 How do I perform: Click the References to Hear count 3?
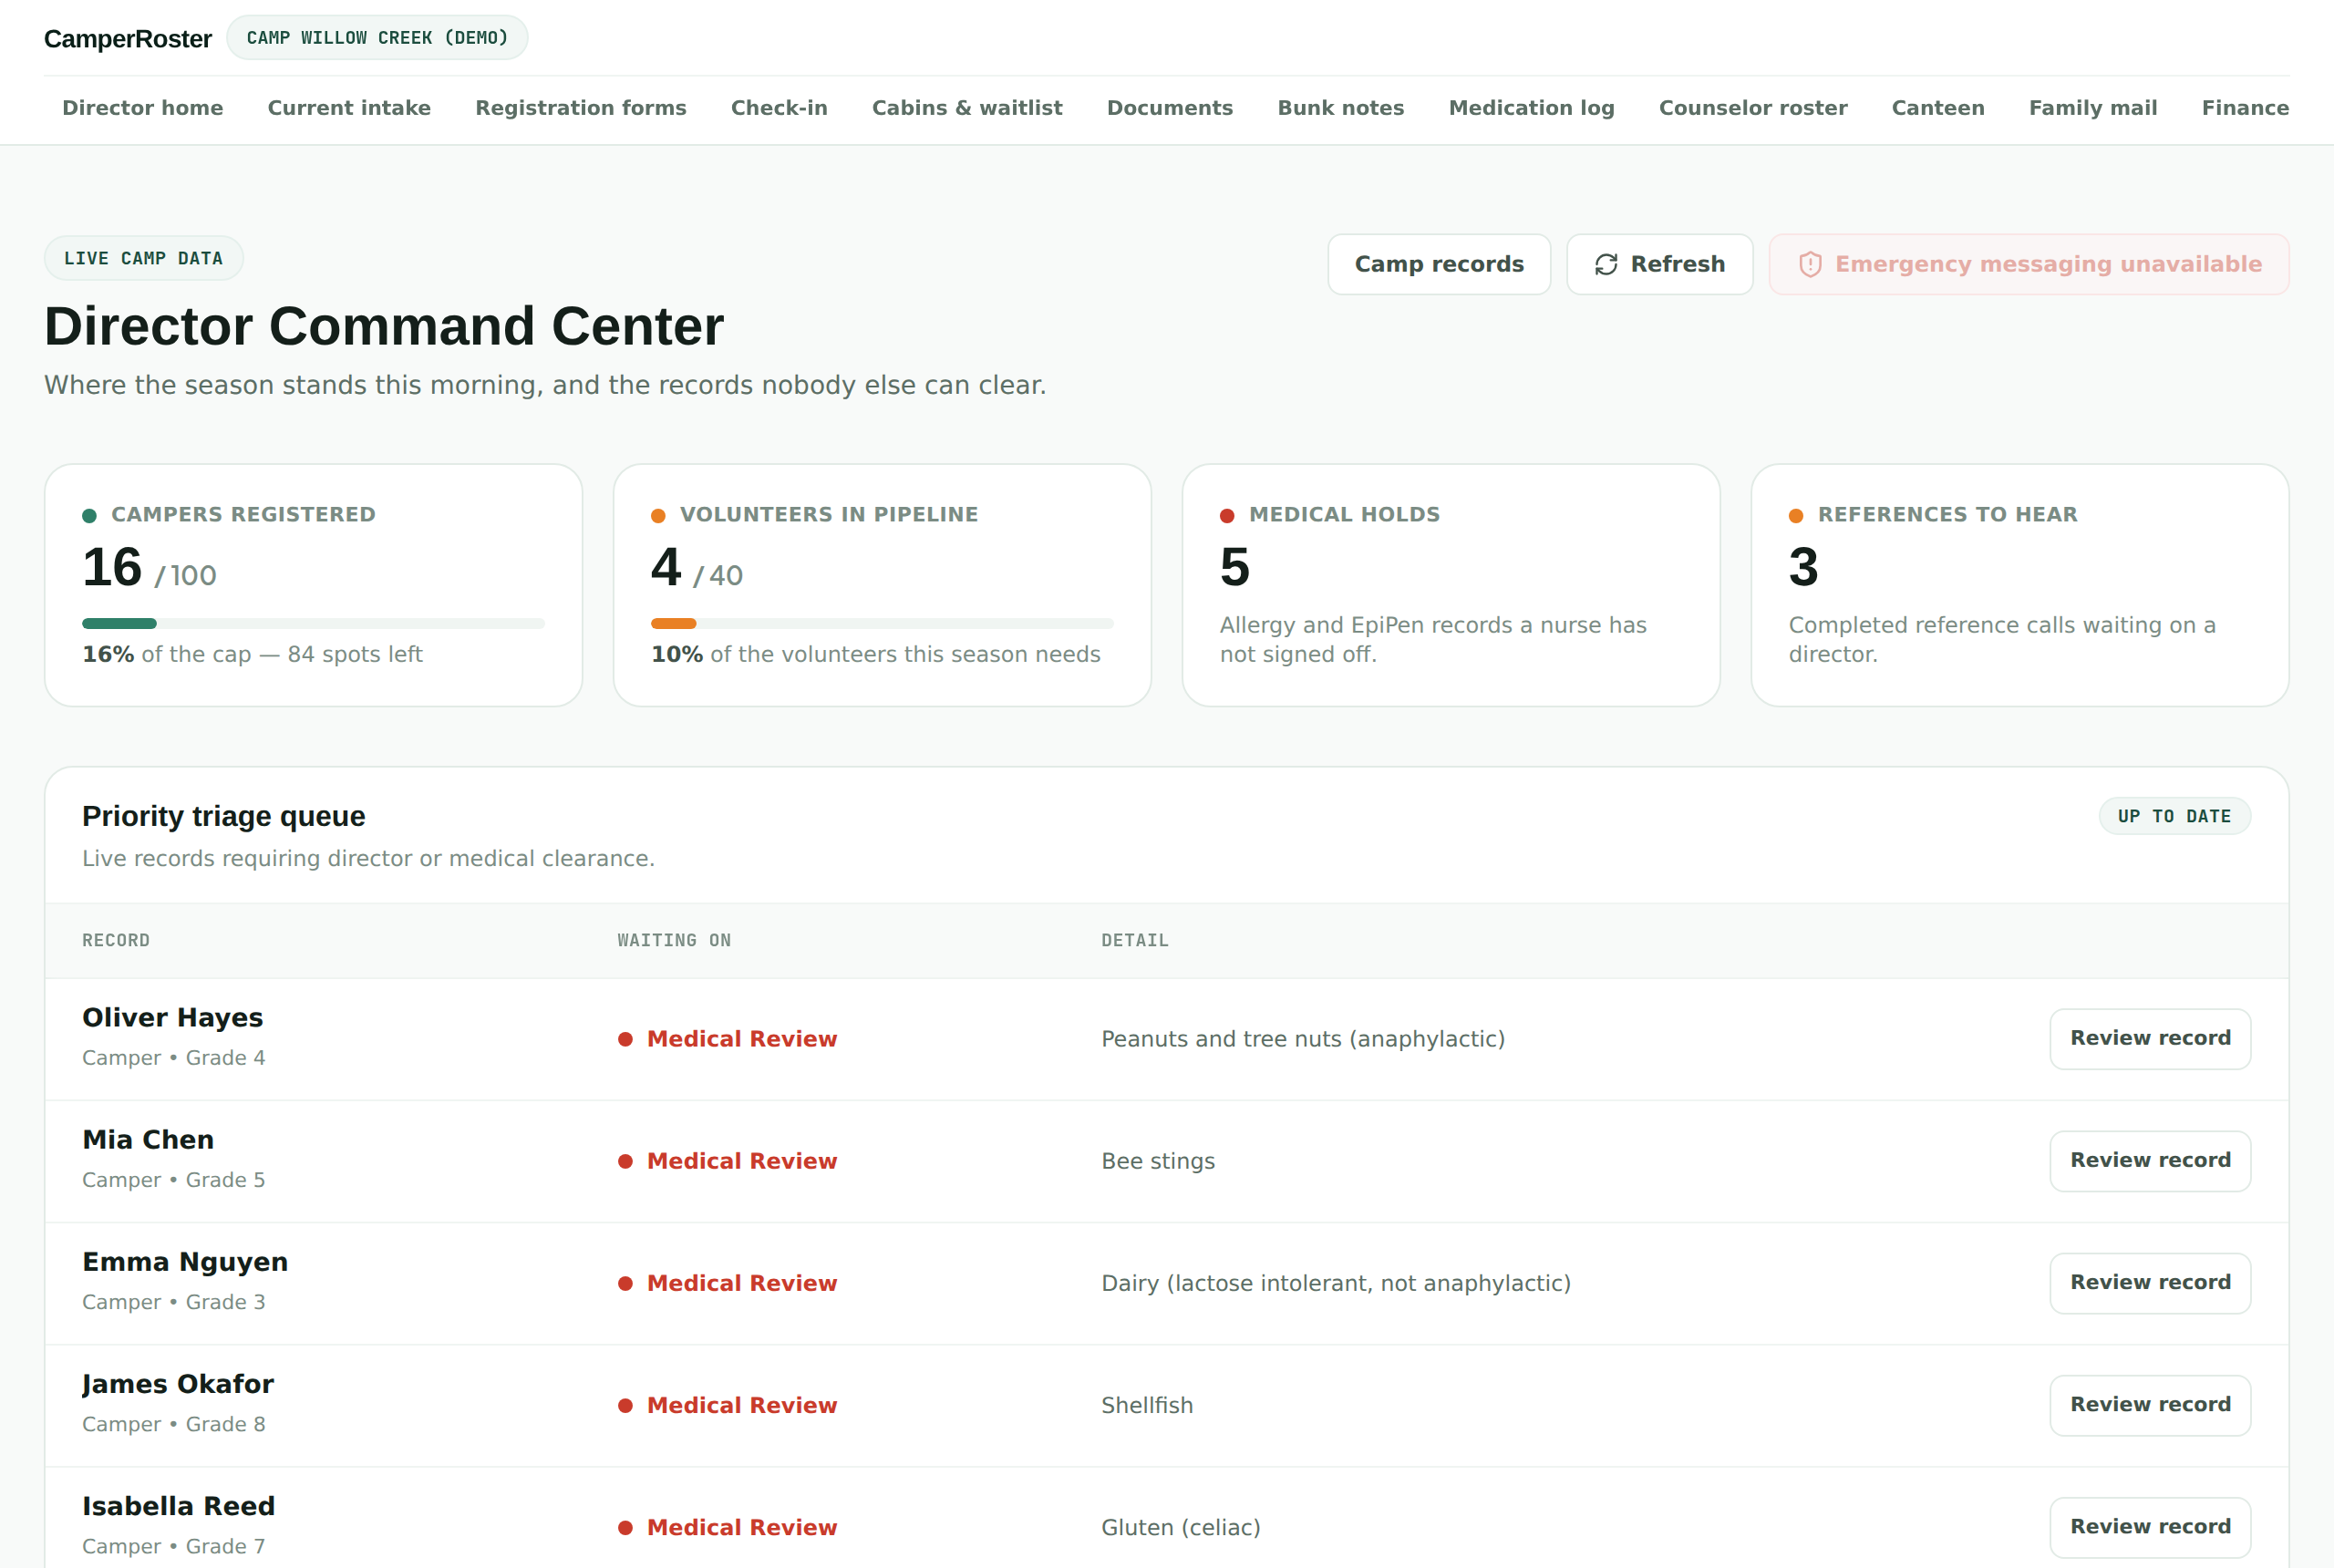coord(1803,567)
